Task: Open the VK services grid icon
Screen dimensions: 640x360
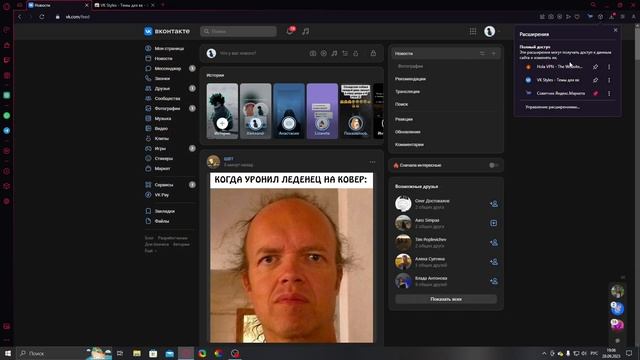Action: point(473,31)
